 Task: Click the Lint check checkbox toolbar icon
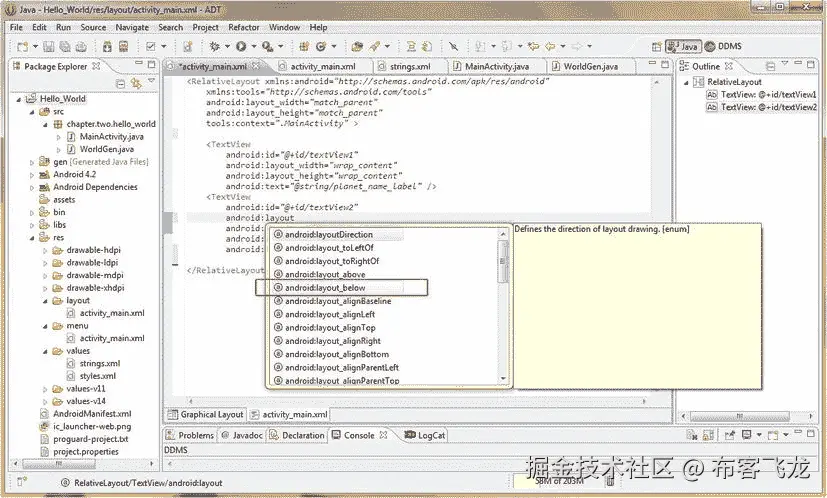point(150,46)
